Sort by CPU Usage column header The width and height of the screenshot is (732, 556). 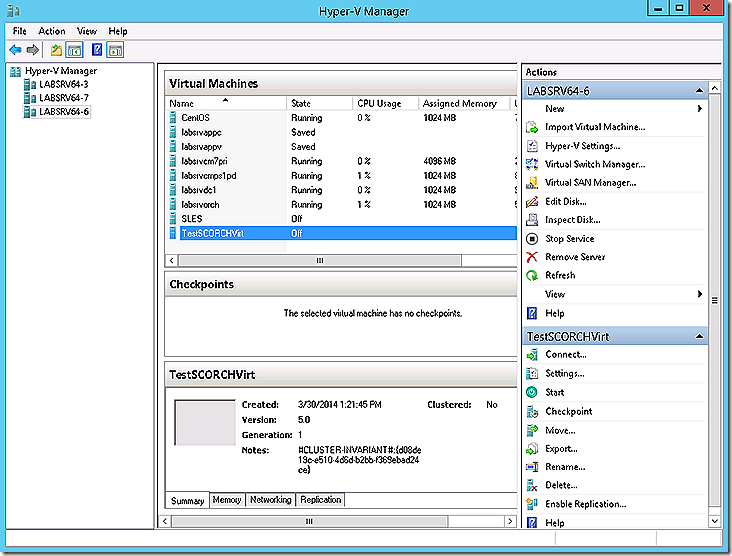click(386, 103)
